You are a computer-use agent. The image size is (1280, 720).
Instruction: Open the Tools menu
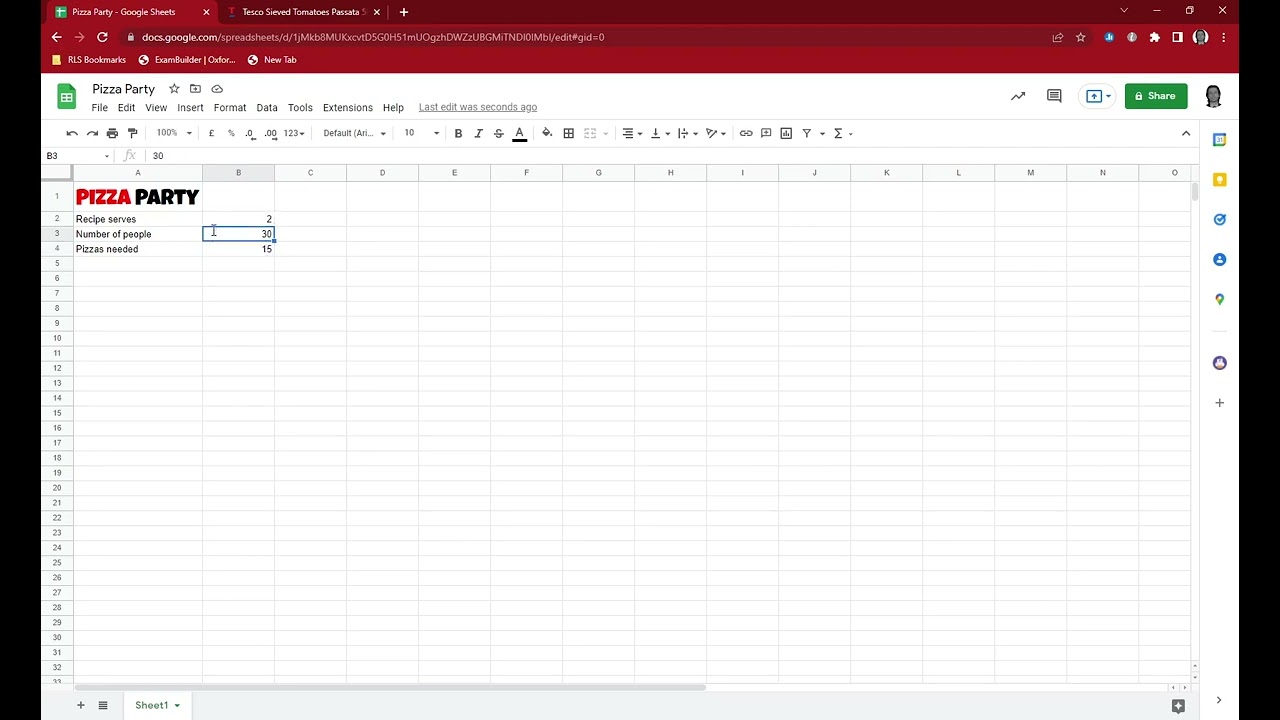tap(300, 107)
